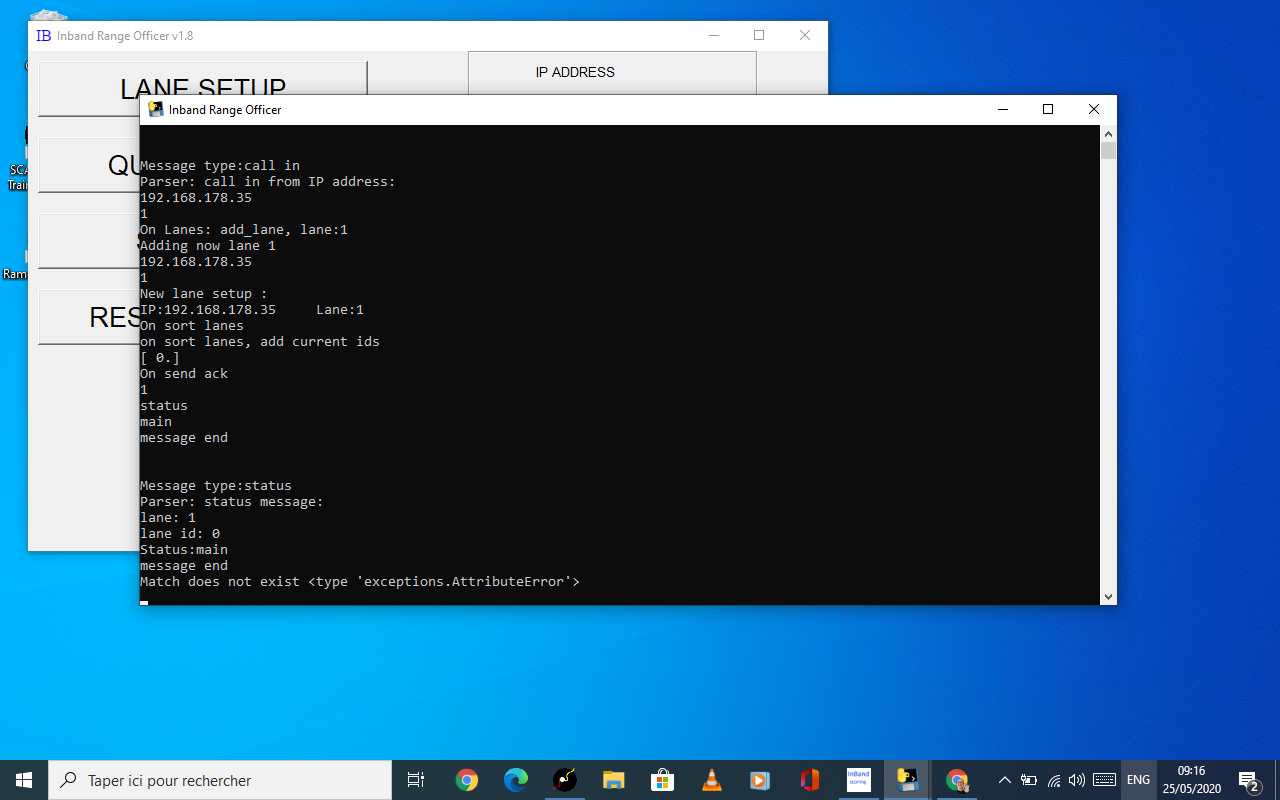Image resolution: width=1280 pixels, height=800 pixels.
Task: Click the volume speaker tray icon
Action: coord(1077,780)
